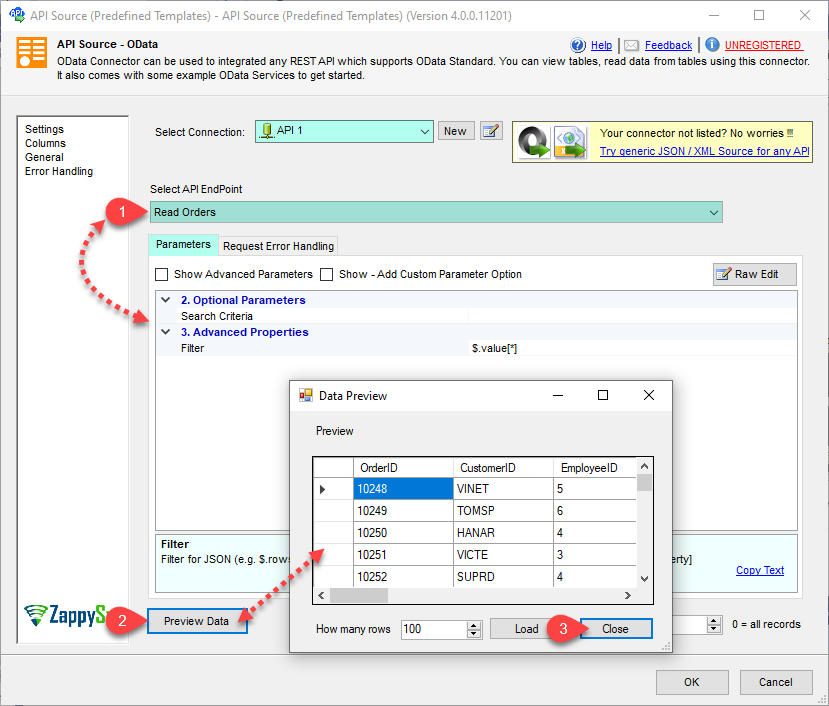The image size is (829, 706).
Task: Click the CustomerID column header
Action: tap(503, 467)
